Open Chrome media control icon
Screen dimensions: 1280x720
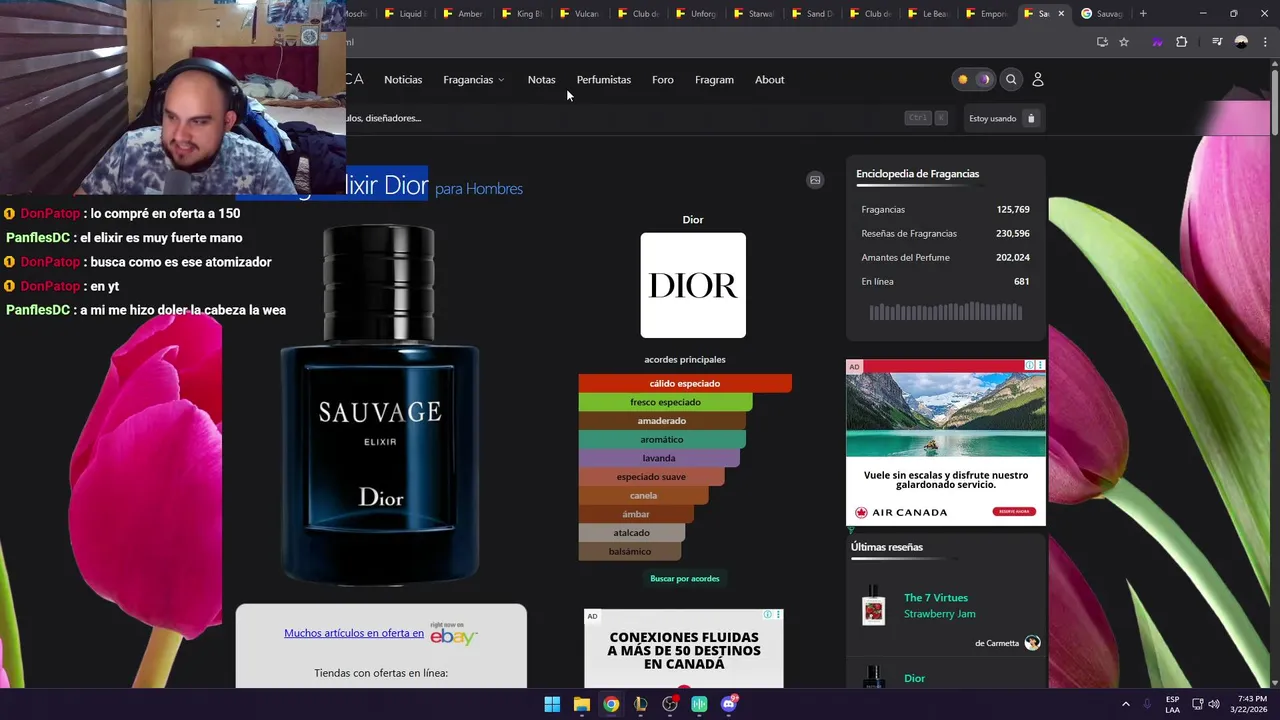pyautogui.click(x=1217, y=42)
